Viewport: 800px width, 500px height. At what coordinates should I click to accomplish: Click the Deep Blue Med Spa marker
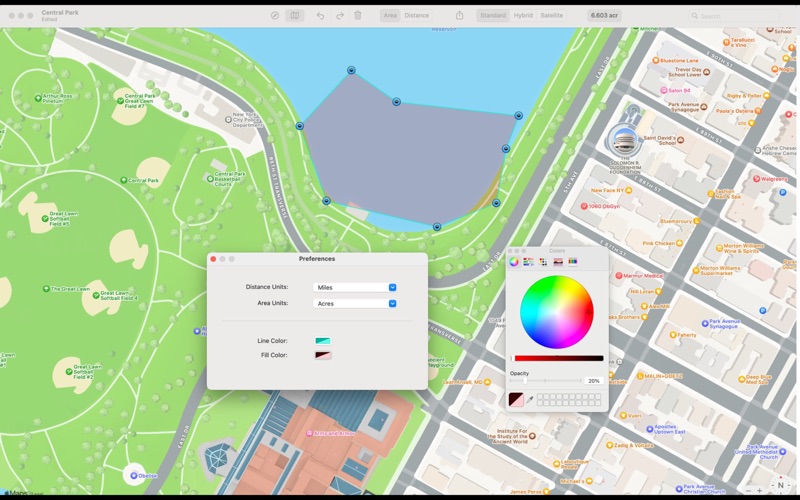(741, 379)
